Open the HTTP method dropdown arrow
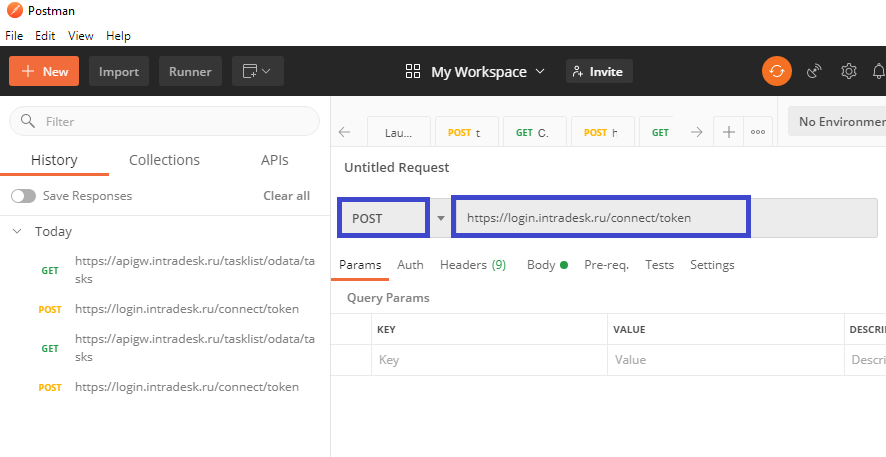 [441, 218]
